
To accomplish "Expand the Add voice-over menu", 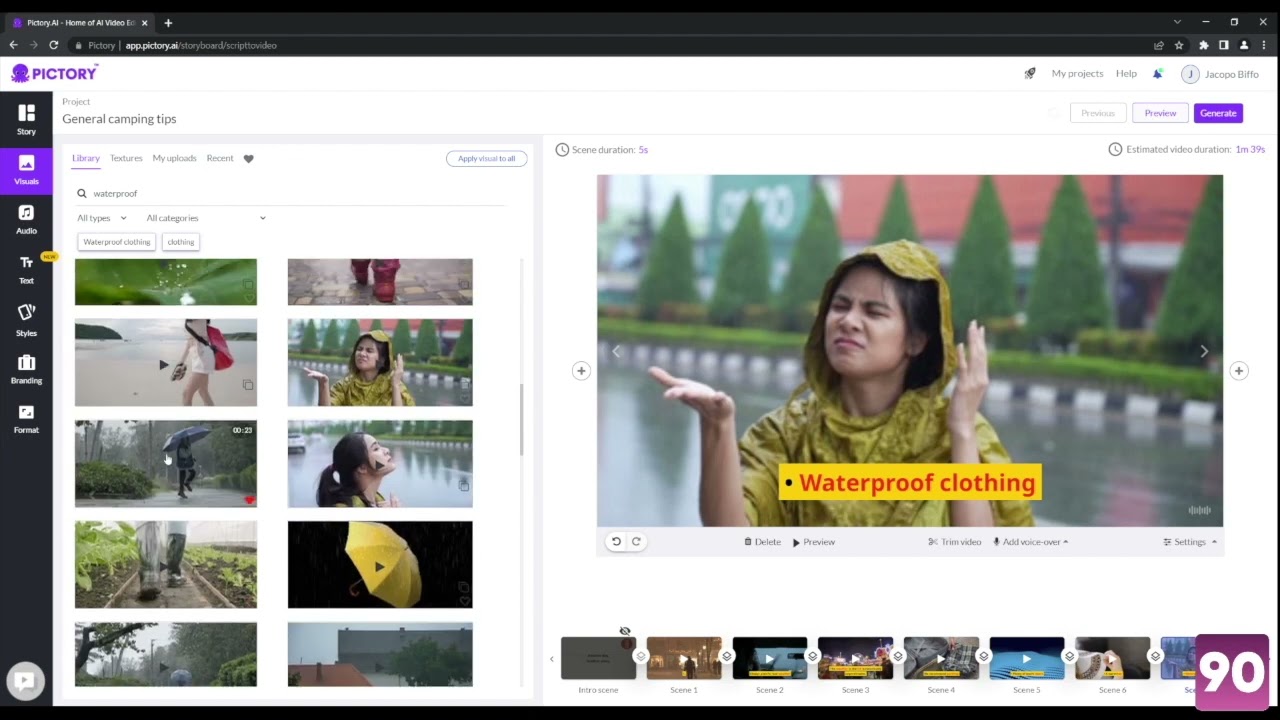I will click(x=1030, y=542).
